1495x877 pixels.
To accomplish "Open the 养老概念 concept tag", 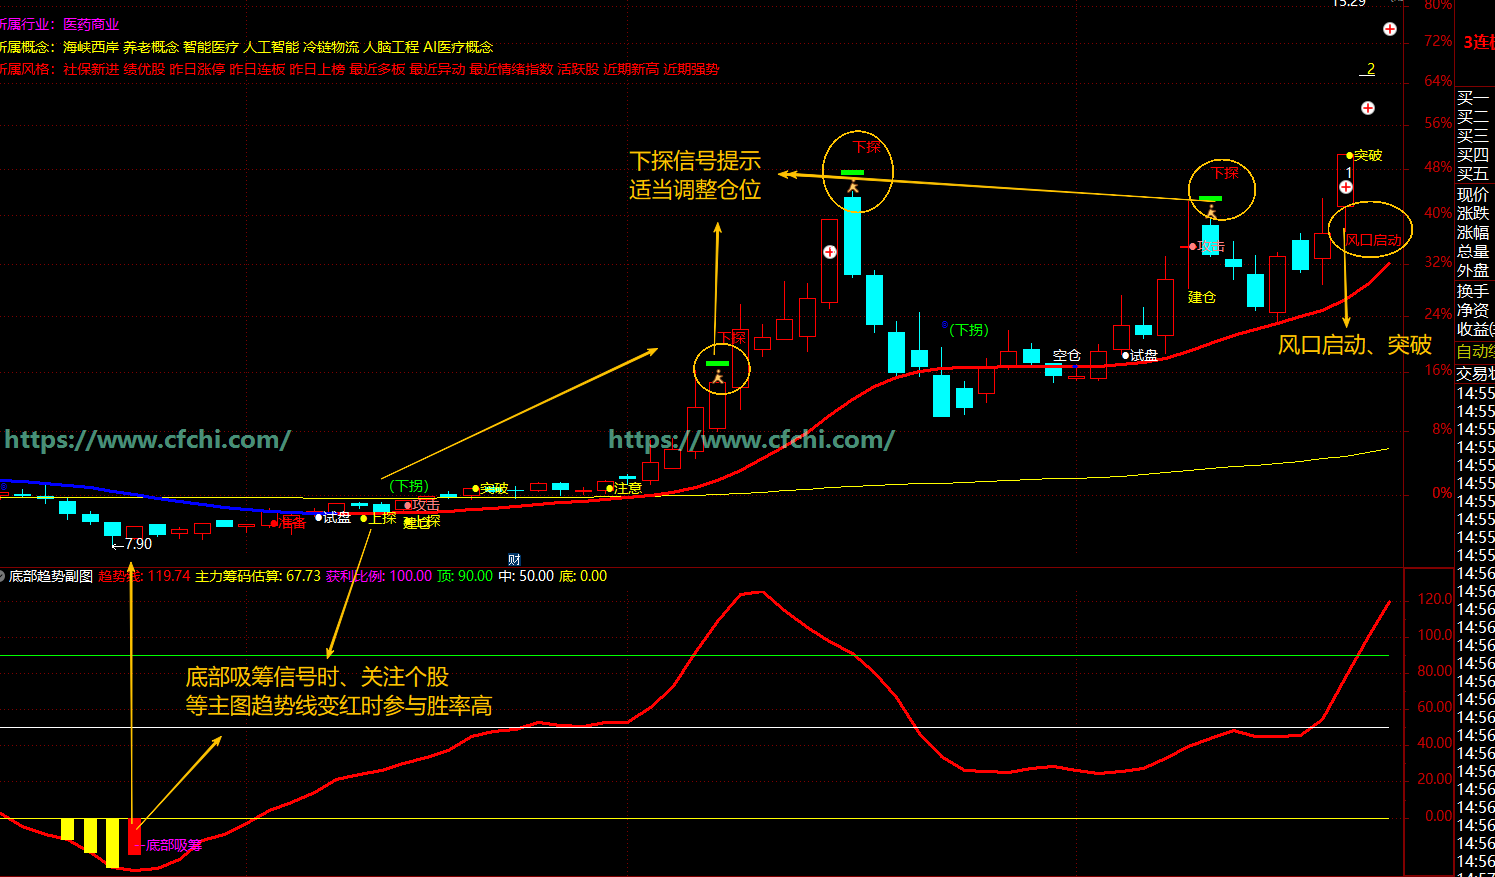I will click(x=151, y=47).
